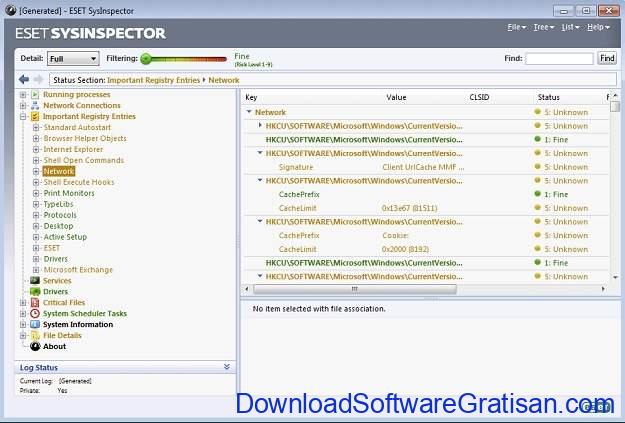Viewport: 625px width, 423px height.
Task: Sort by the Key column header
Action: (x=251, y=97)
